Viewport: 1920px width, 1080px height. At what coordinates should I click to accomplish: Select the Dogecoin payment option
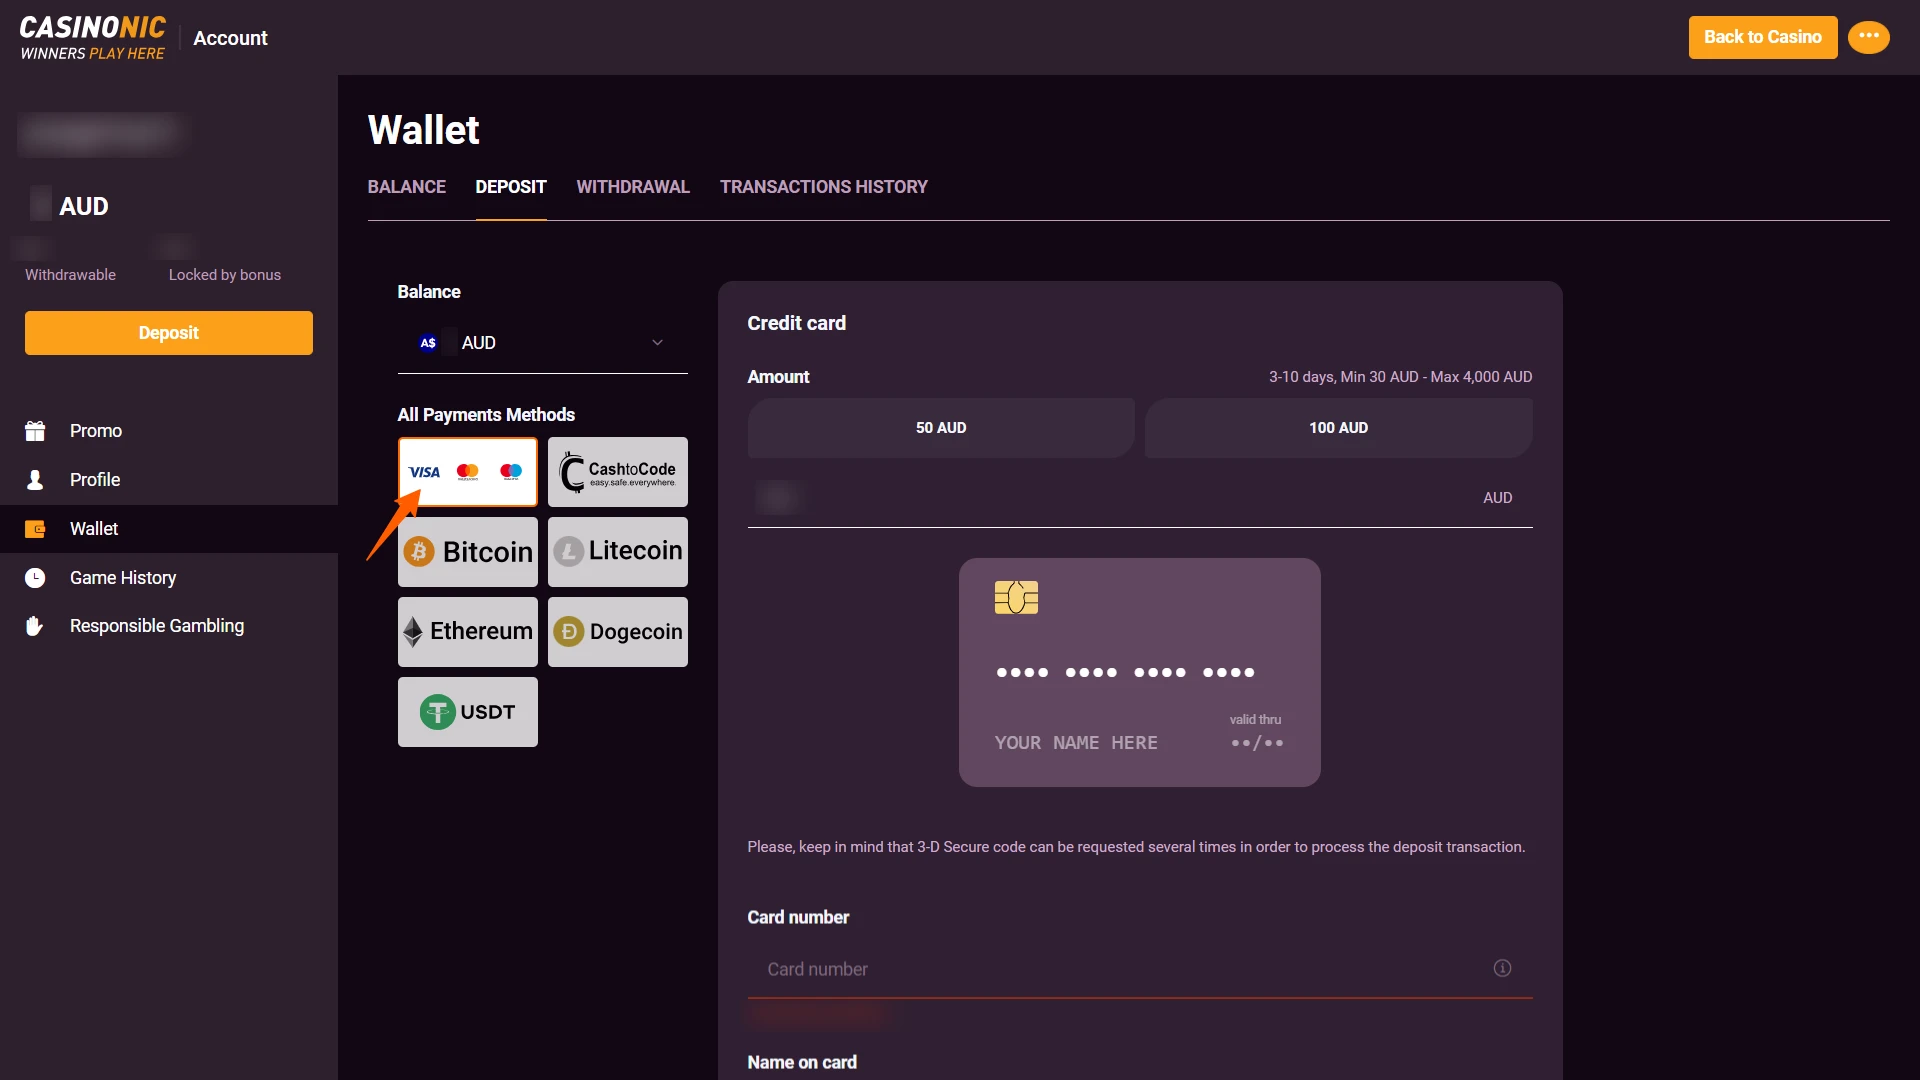pyautogui.click(x=617, y=632)
